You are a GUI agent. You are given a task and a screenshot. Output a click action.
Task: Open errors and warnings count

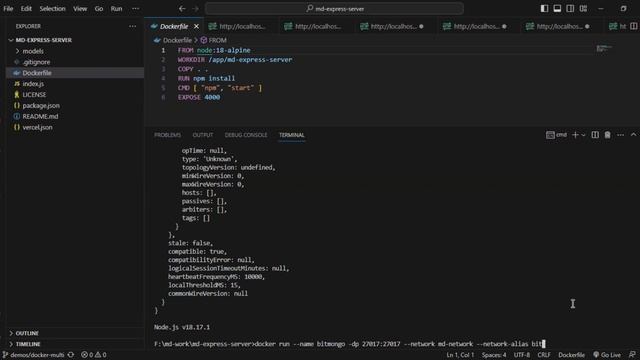(x=93, y=355)
